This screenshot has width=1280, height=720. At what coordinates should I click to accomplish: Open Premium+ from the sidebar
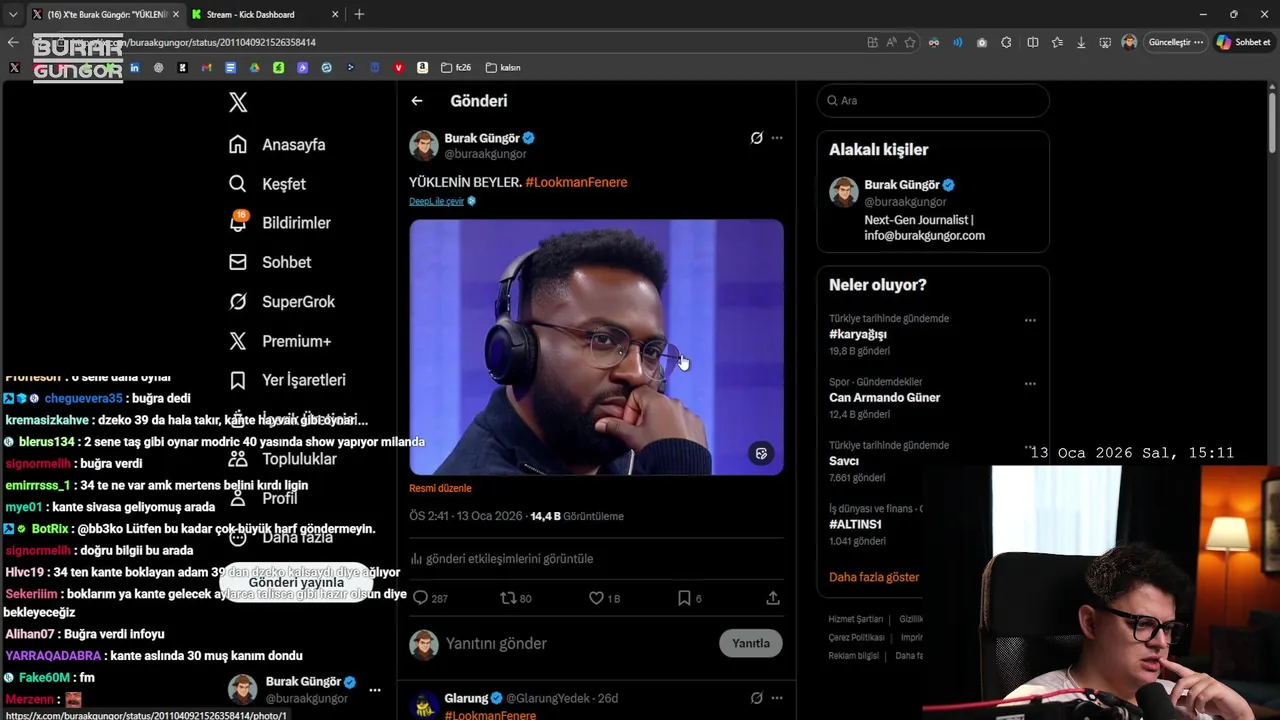(x=279, y=341)
